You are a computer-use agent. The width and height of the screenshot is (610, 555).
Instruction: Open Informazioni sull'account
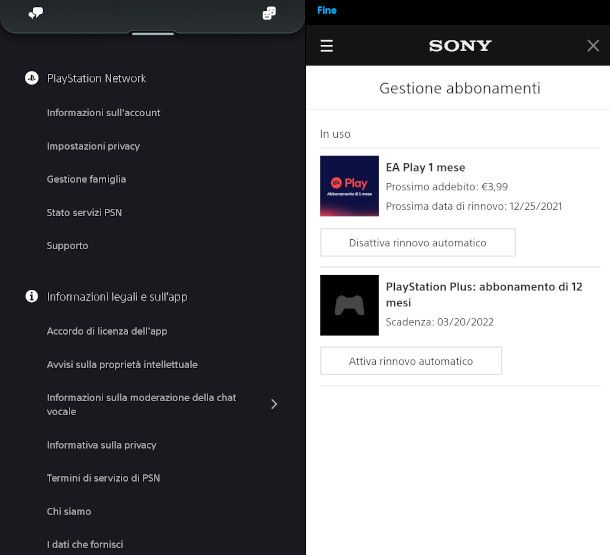[103, 113]
